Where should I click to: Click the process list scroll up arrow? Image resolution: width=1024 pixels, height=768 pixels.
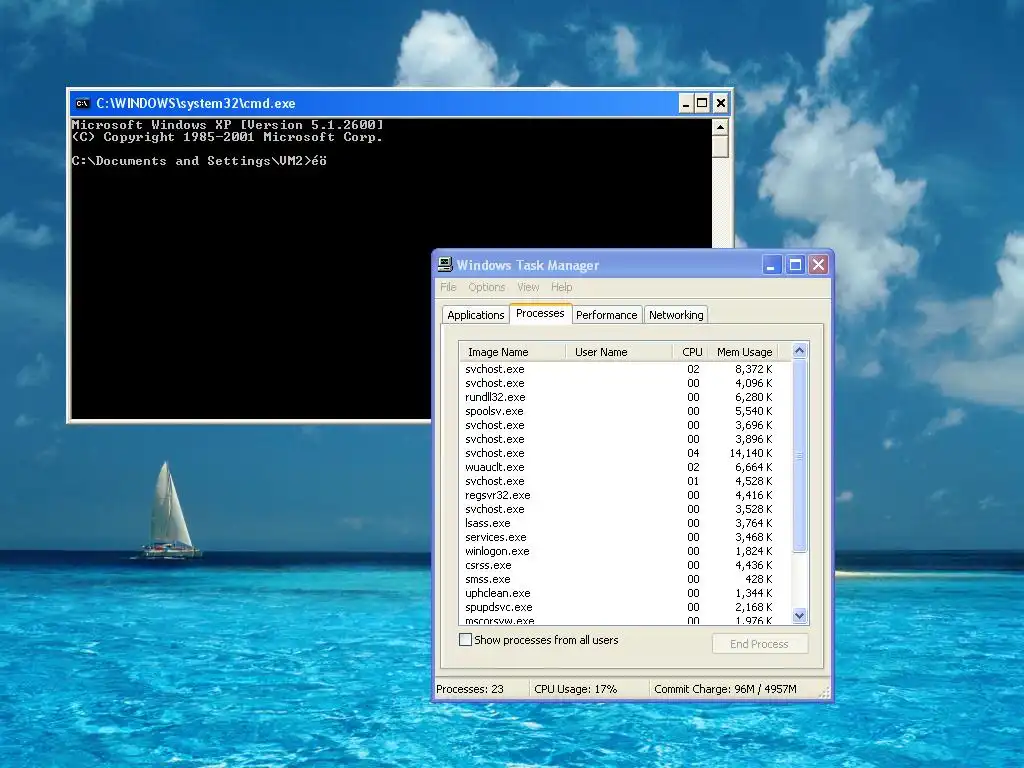click(x=799, y=351)
